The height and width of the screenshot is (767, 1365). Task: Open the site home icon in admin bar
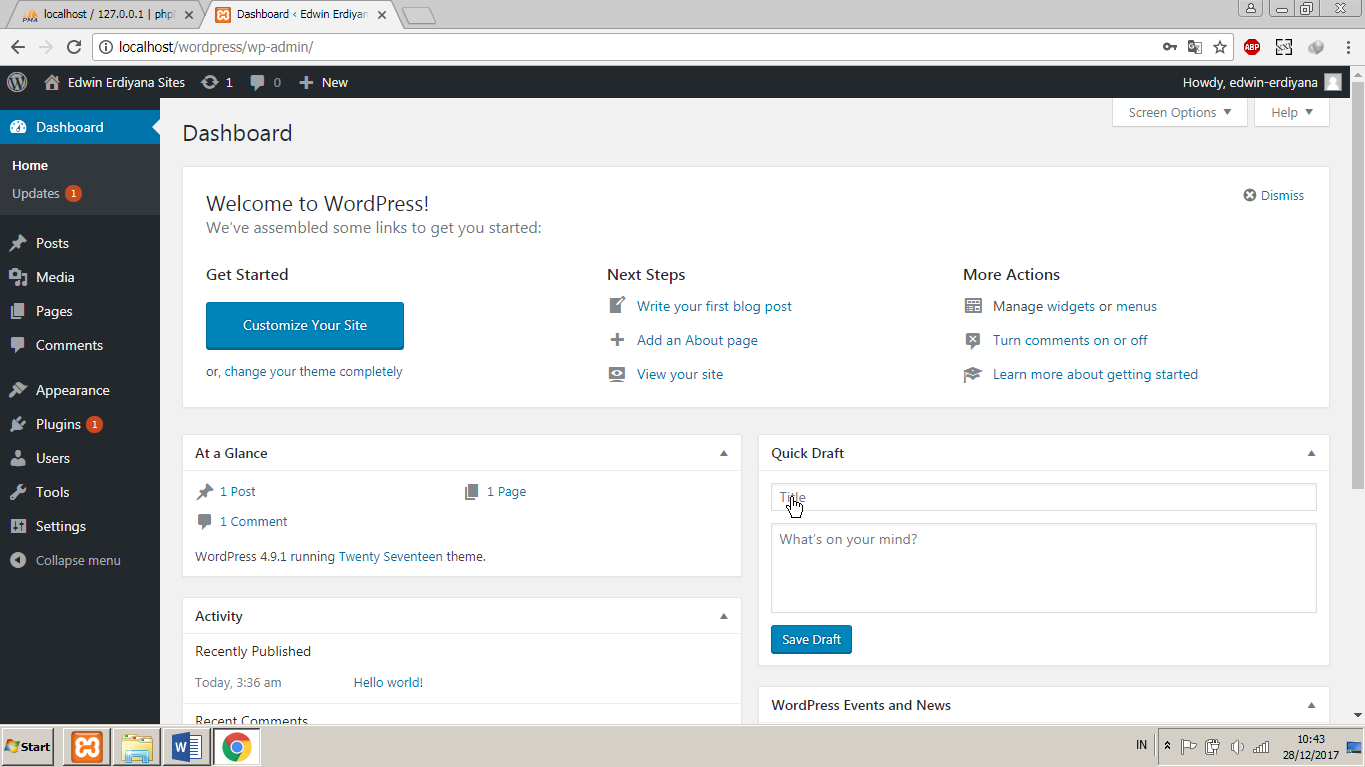click(52, 83)
